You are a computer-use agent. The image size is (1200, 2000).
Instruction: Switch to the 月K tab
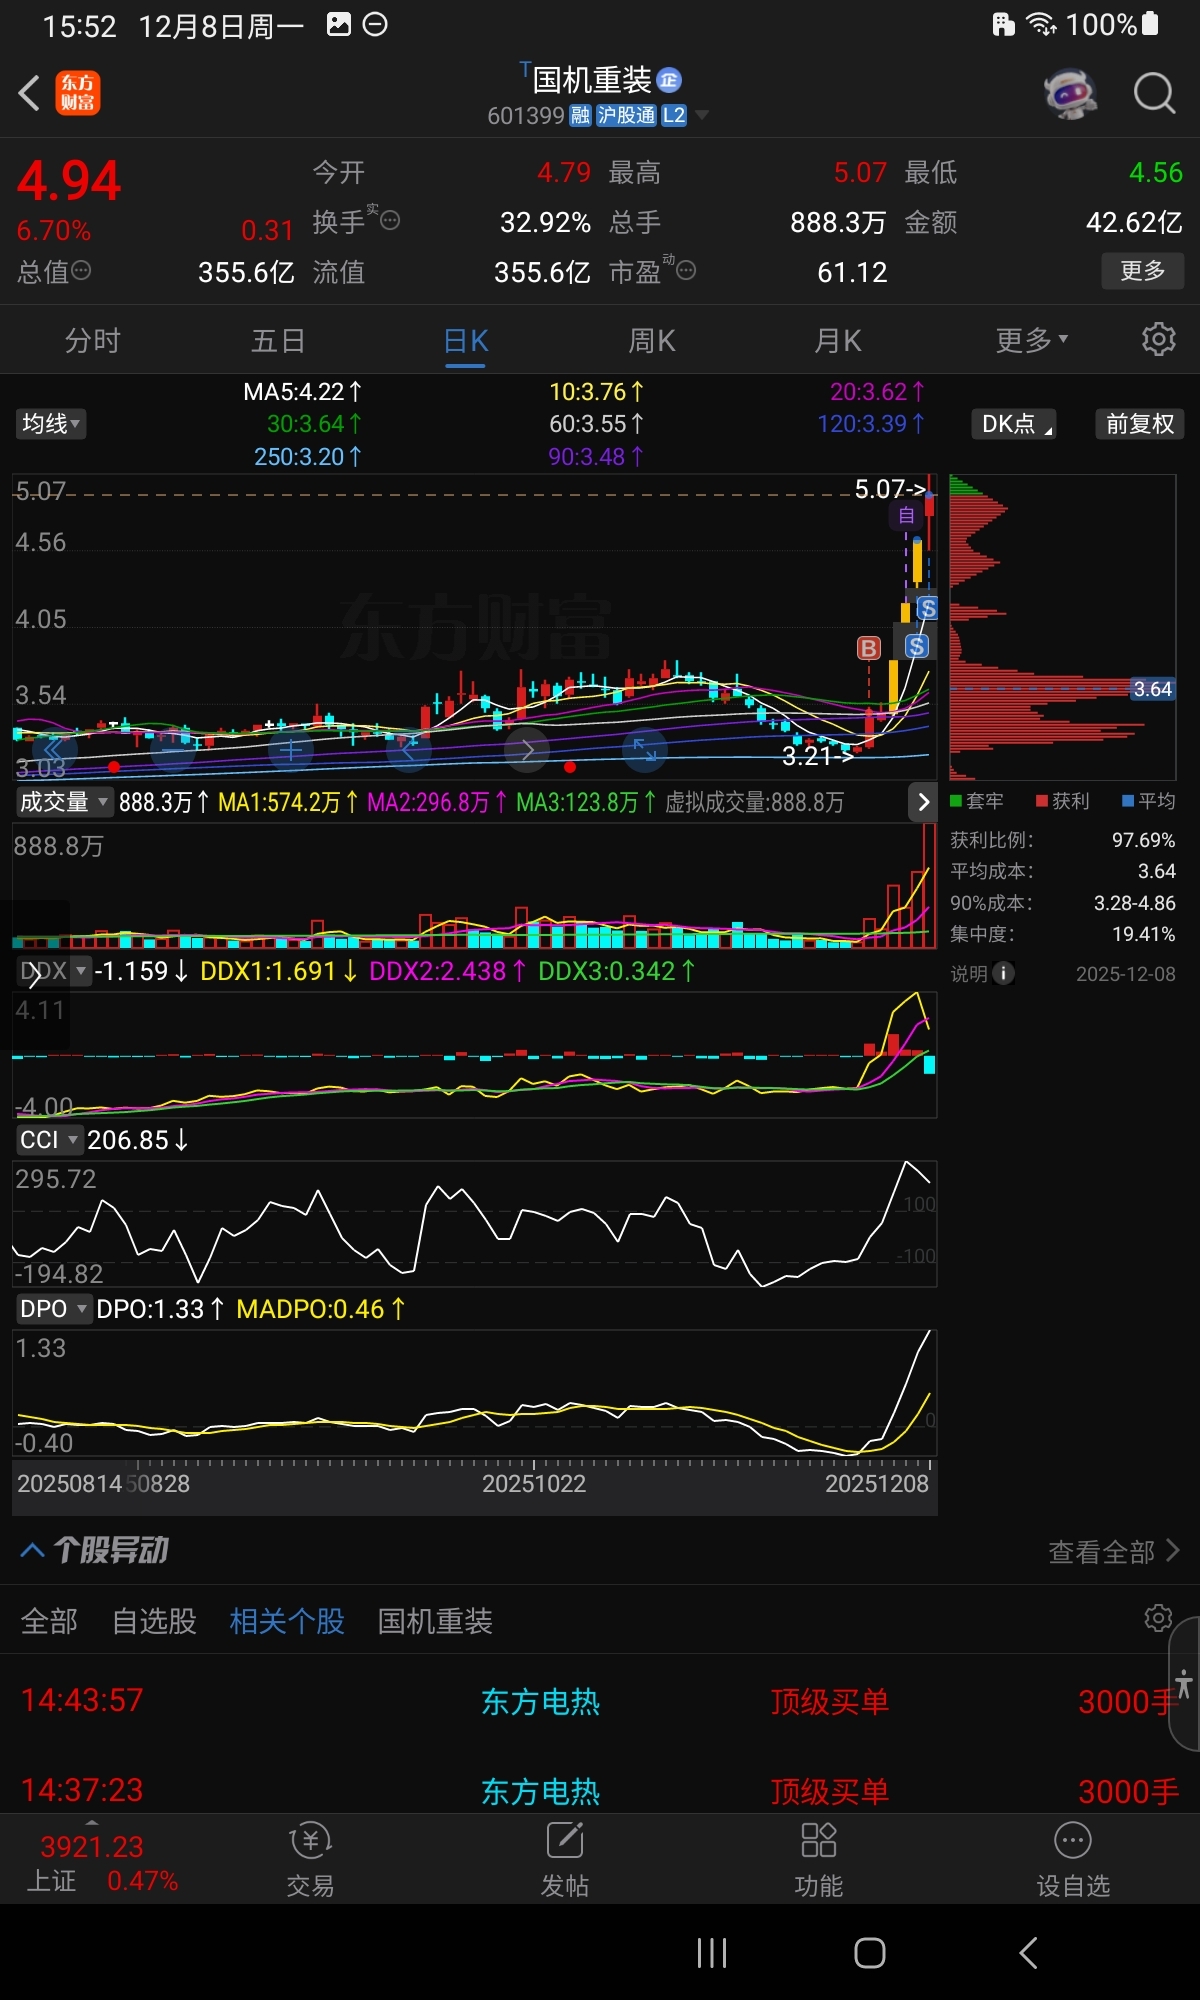[838, 341]
